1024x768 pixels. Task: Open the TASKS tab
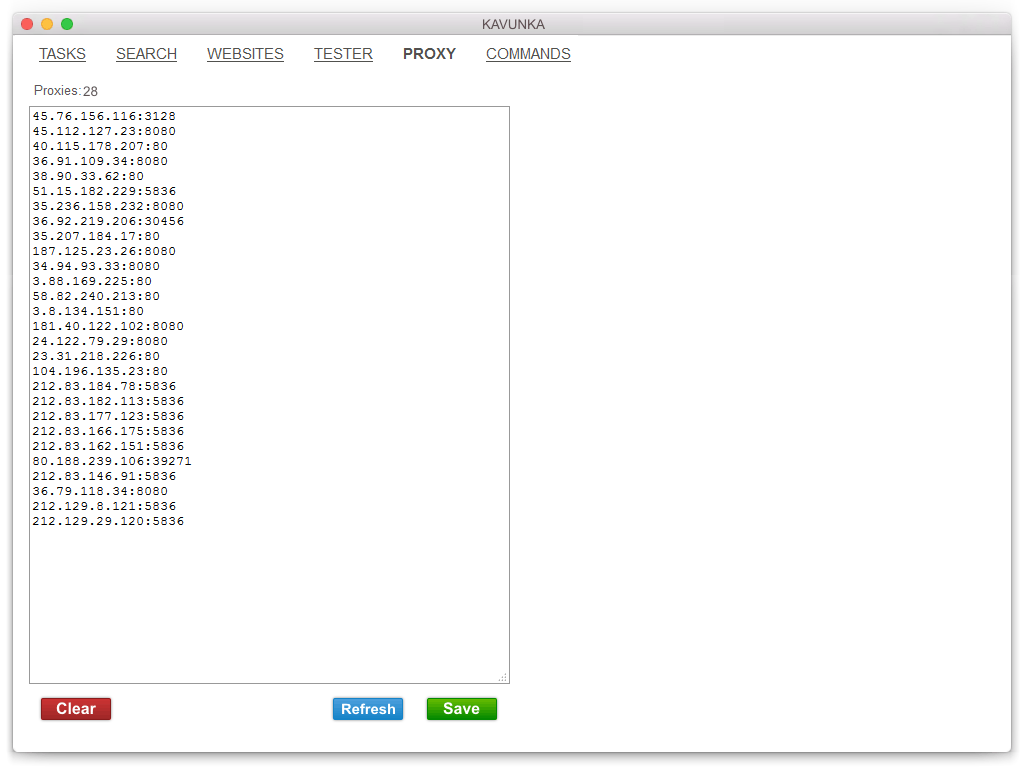(62, 54)
